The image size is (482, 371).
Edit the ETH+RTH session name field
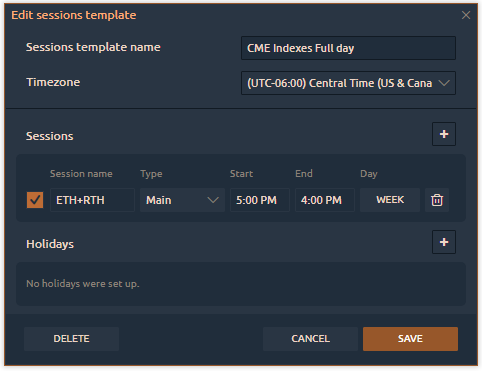point(92,200)
